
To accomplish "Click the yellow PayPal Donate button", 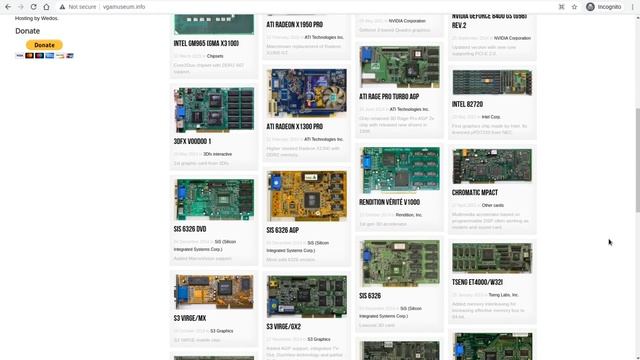I will [44, 45].
